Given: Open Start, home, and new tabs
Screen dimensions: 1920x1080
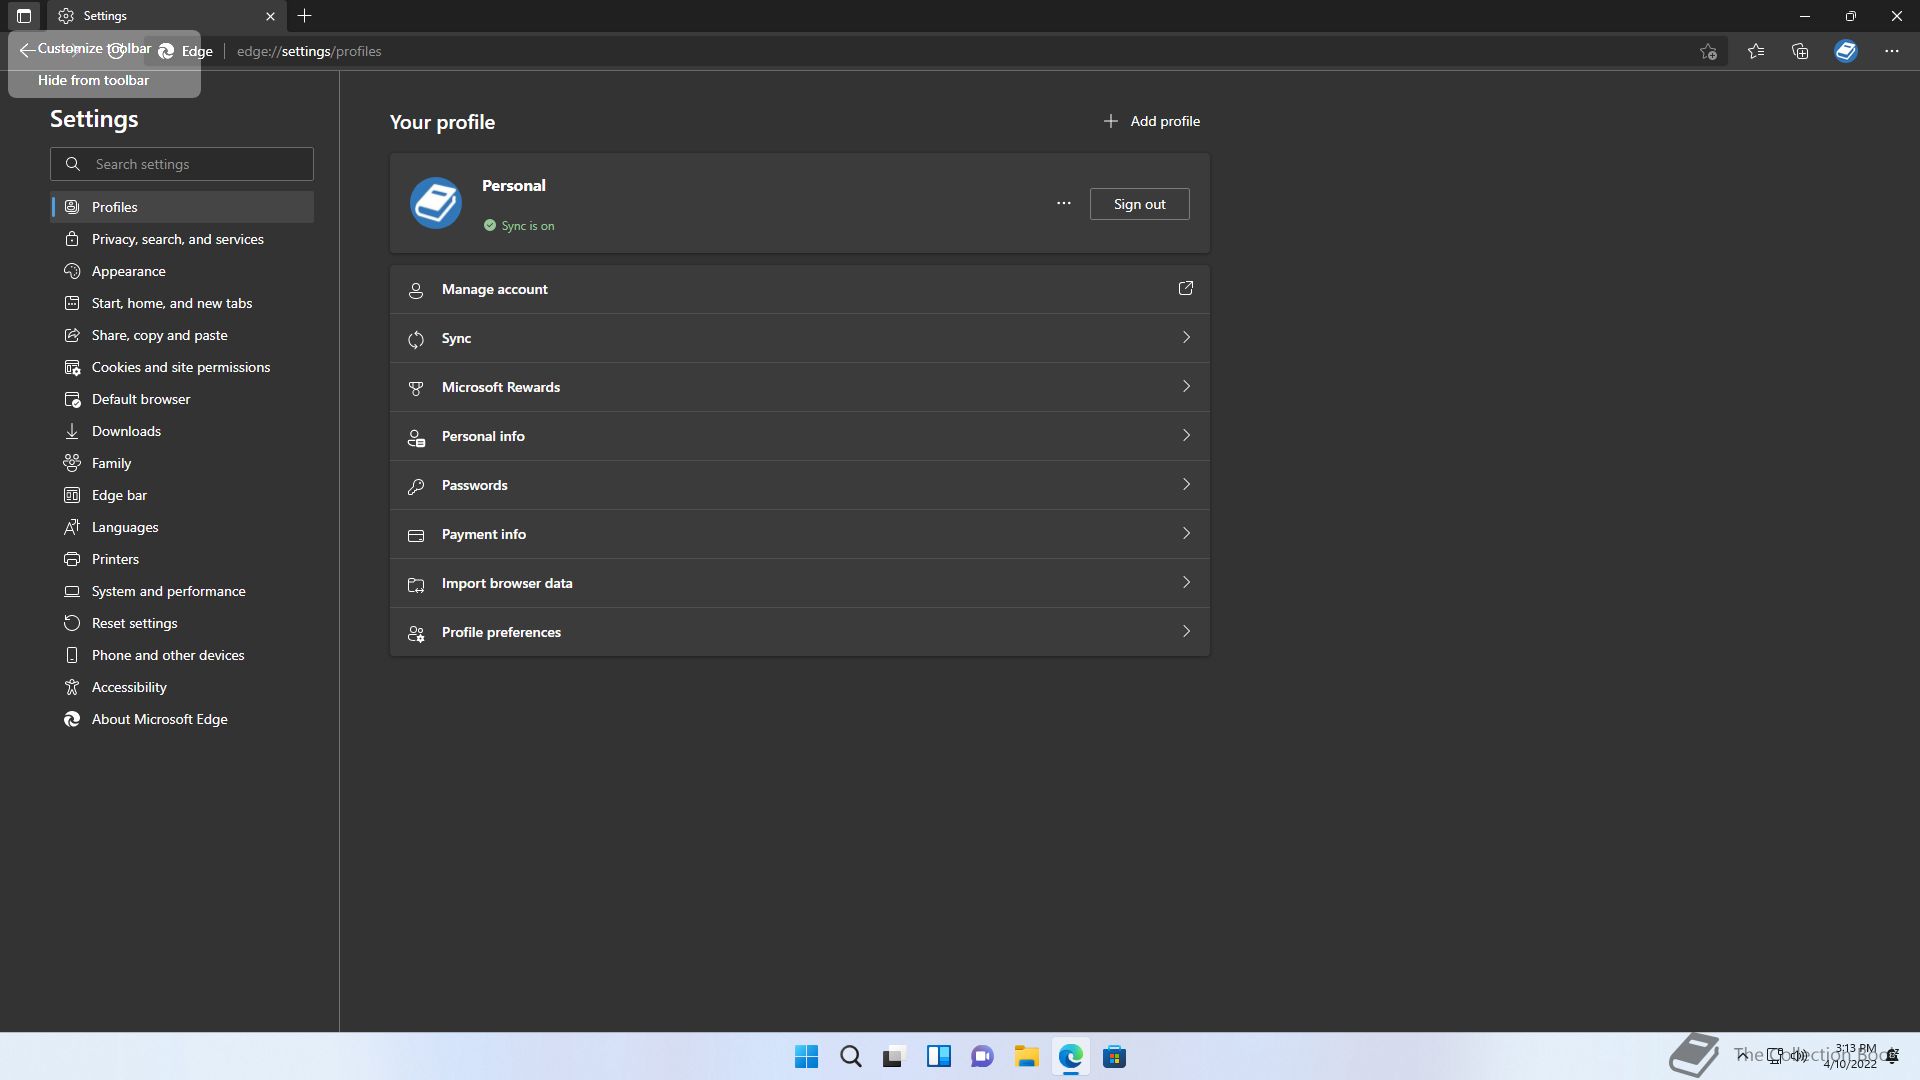Looking at the screenshot, I should point(182,303).
